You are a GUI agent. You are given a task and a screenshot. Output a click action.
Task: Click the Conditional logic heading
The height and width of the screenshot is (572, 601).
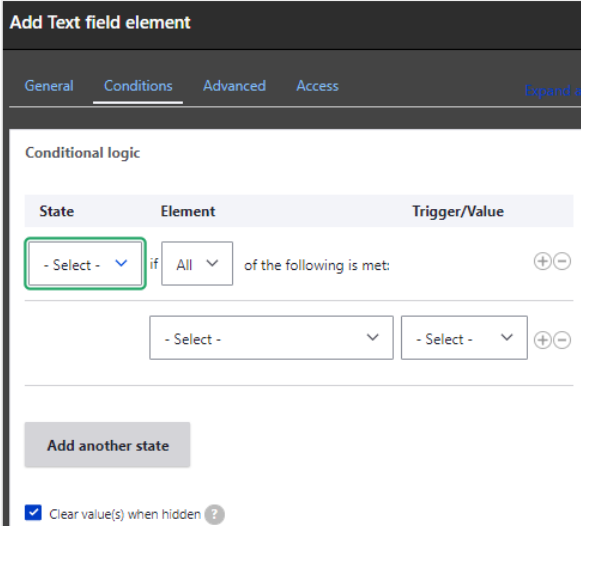tap(82, 153)
